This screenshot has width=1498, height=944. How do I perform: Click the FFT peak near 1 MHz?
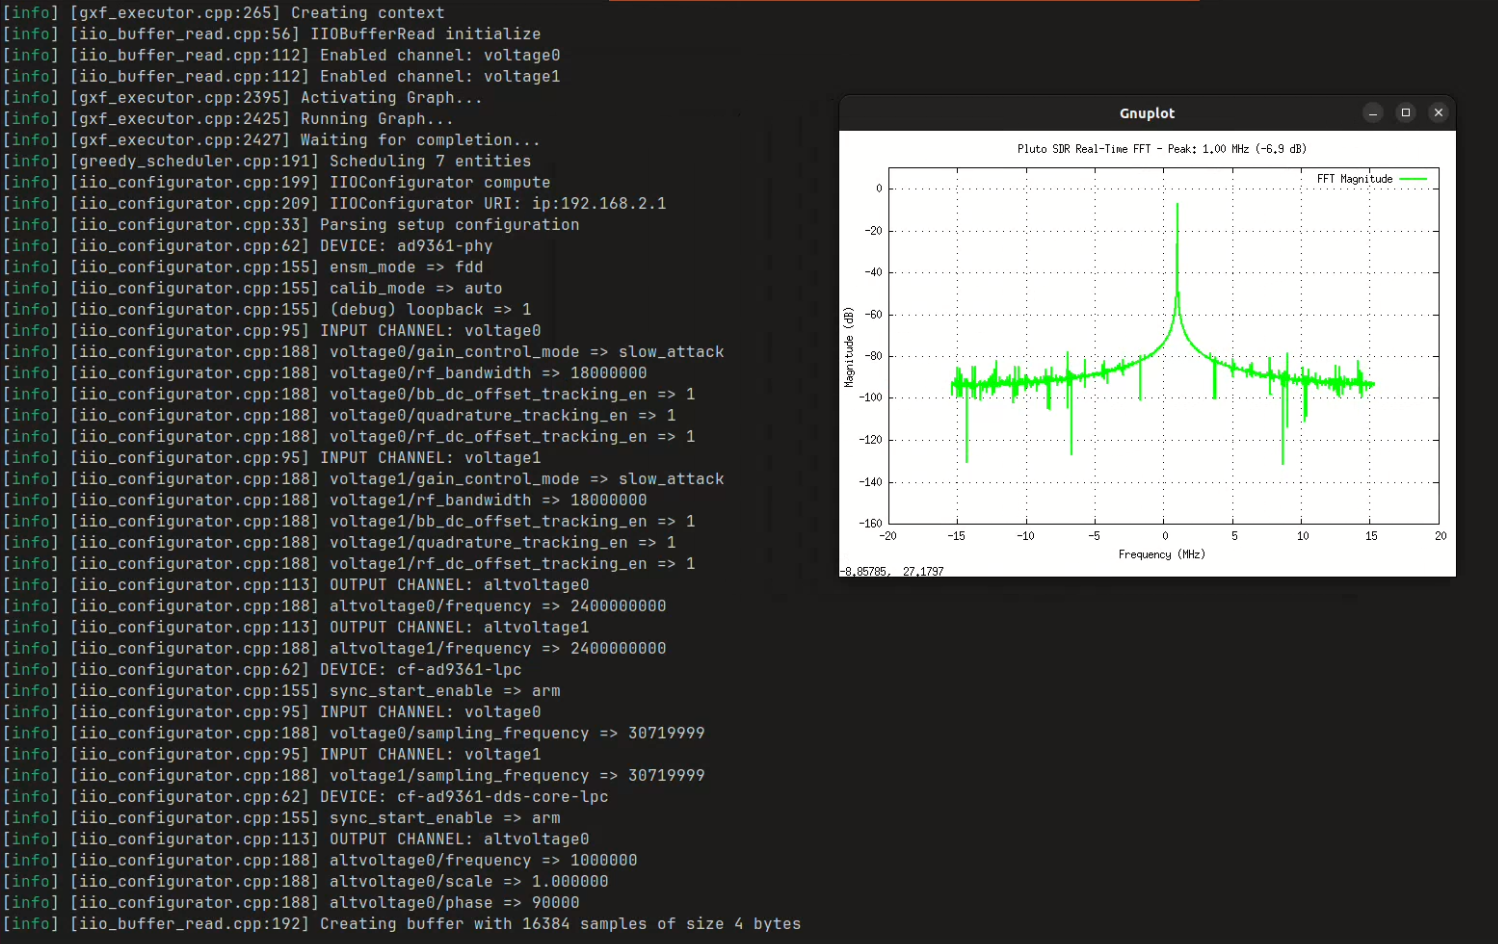coord(1177,206)
